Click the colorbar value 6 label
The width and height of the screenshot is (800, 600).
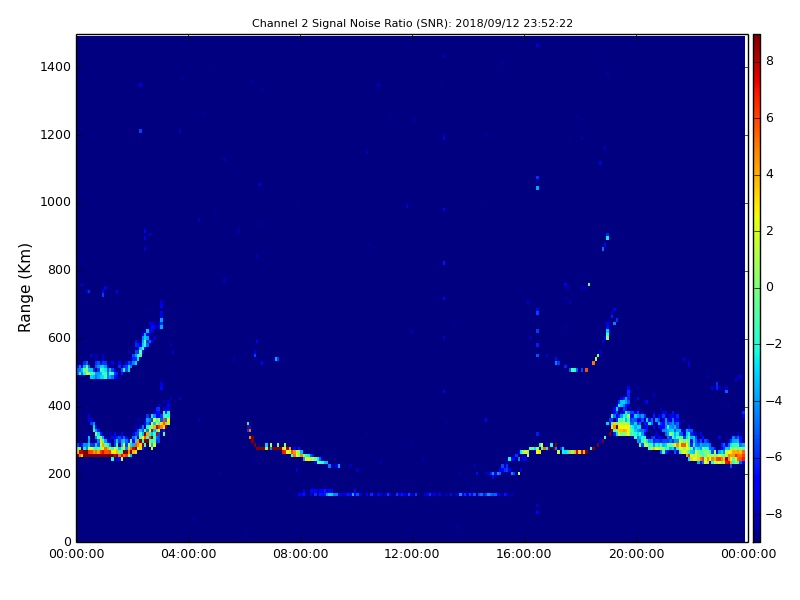tap(770, 118)
